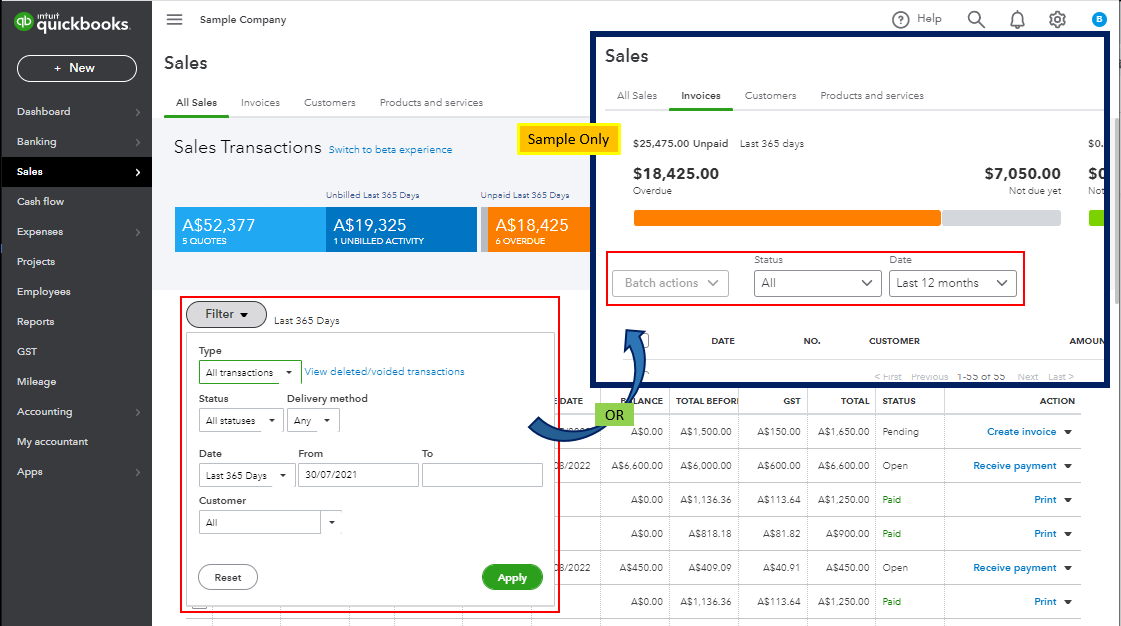Viewport: 1121px width, 626px height.
Task: Click Print for the A$900.00 row
Action: click(x=1045, y=534)
